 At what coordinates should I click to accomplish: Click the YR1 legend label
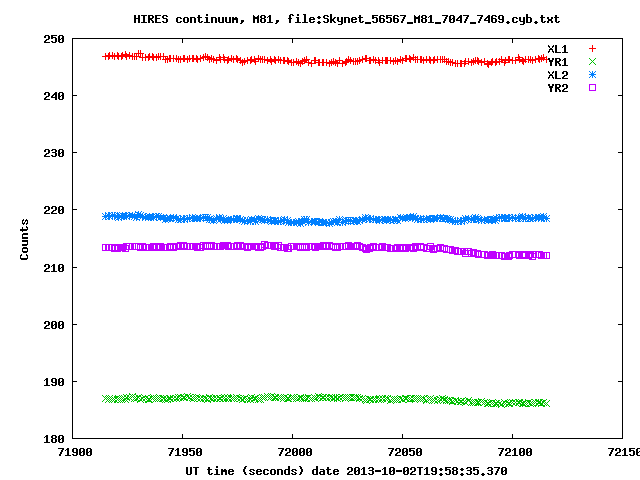[558, 62]
